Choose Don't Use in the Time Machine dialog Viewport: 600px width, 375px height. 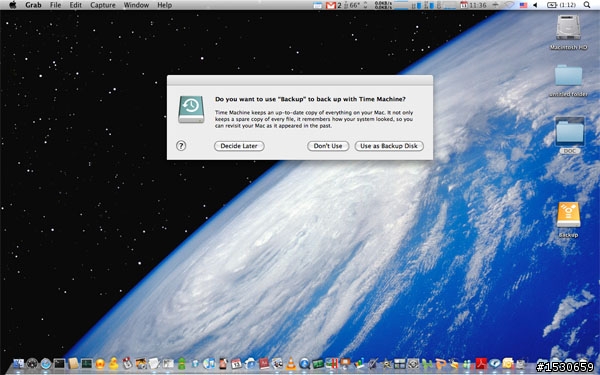(x=328, y=146)
